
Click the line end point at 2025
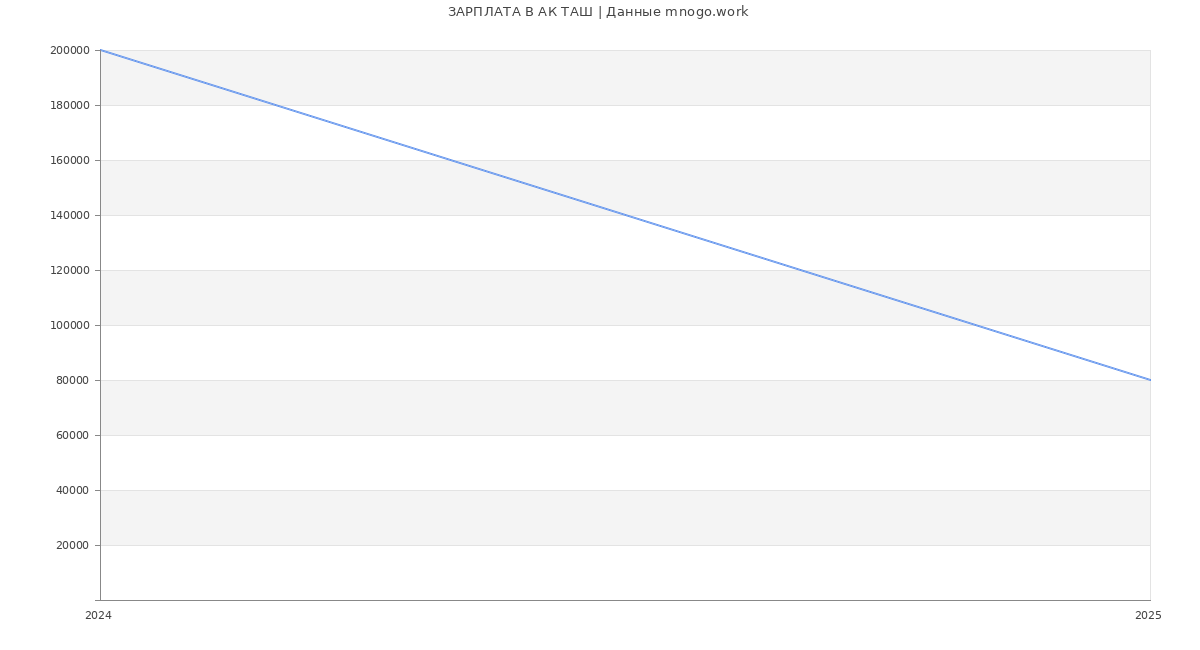1150,380
